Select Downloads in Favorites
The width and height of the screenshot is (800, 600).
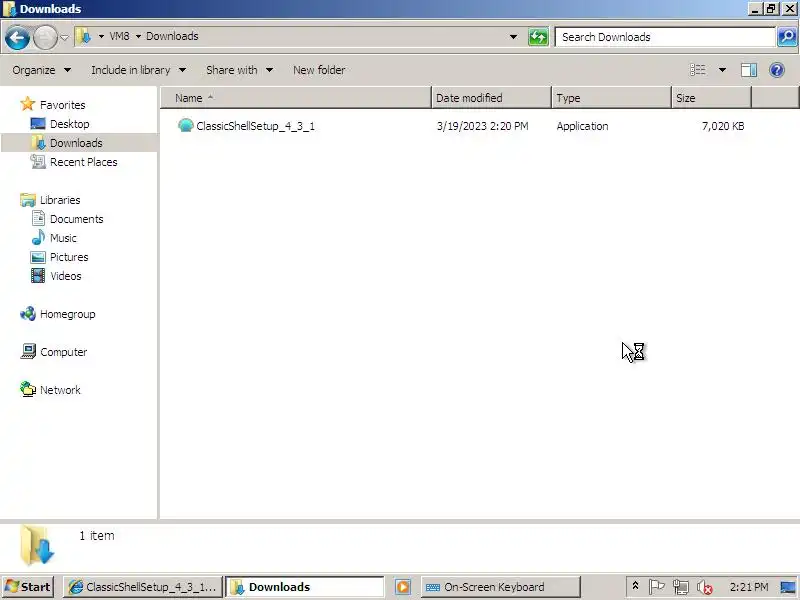pyautogui.click(x=76, y=143)
